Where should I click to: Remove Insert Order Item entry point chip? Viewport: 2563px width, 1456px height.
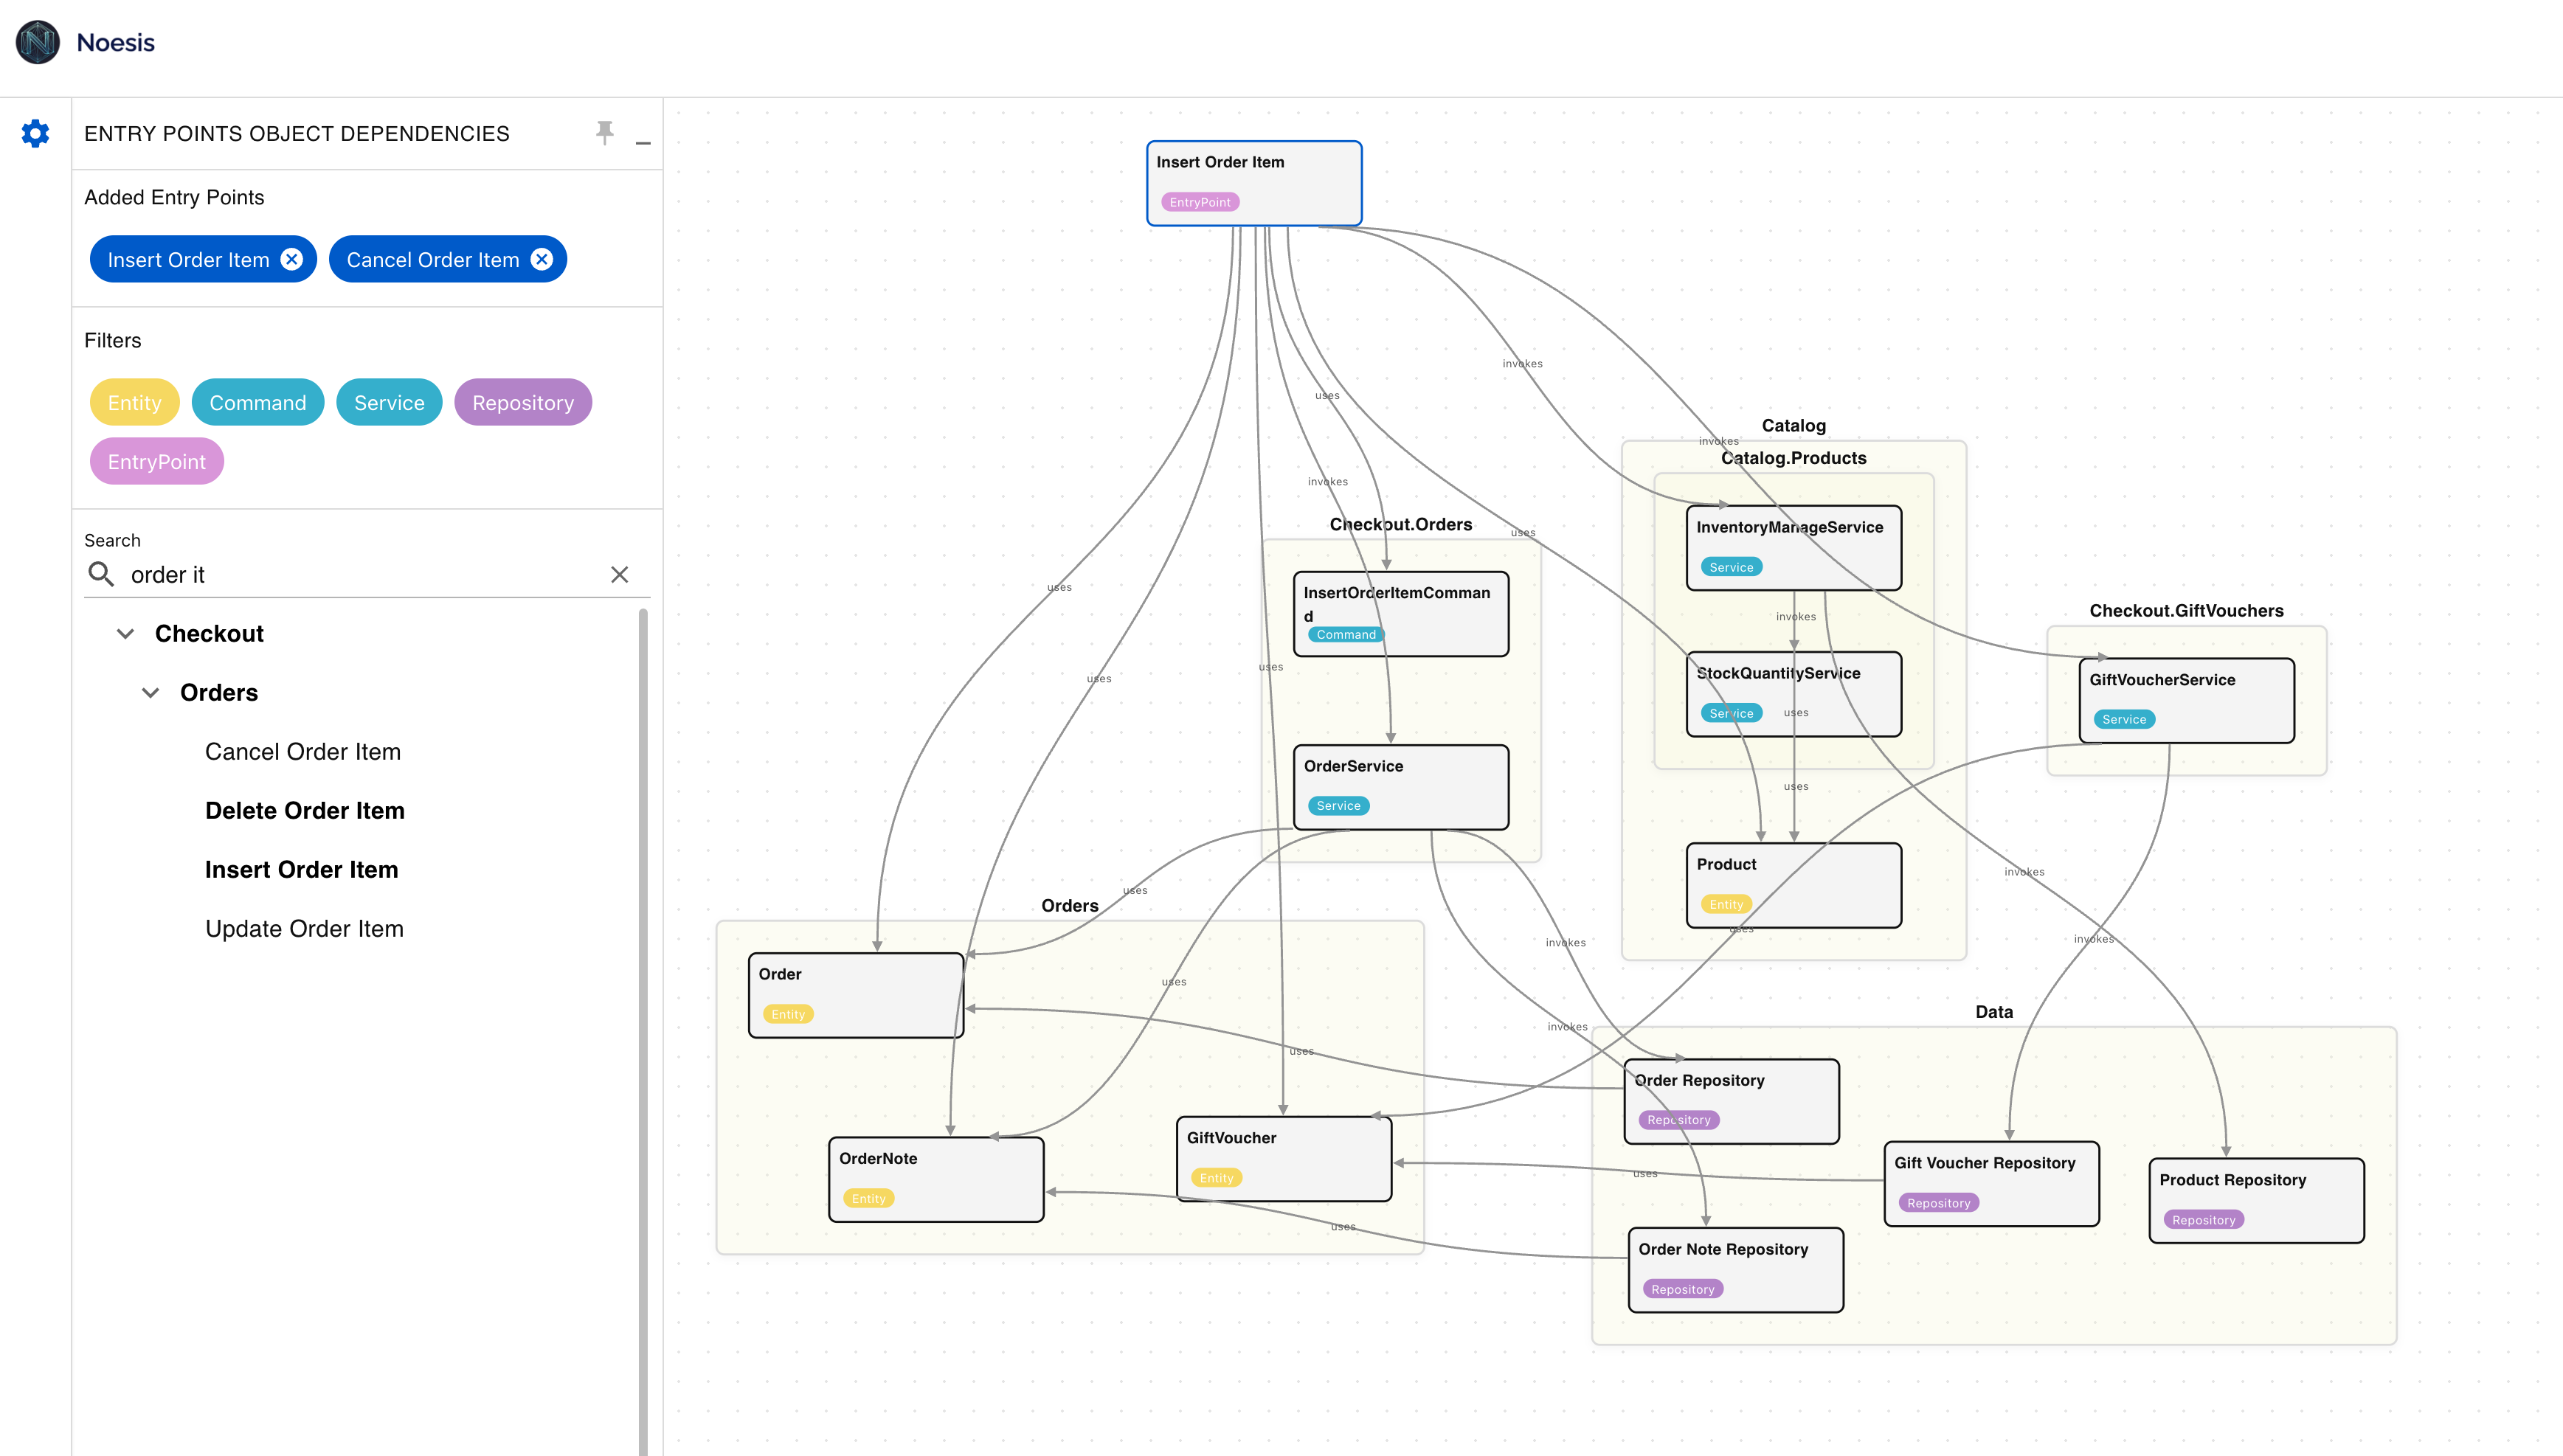(x=292, y=260)
